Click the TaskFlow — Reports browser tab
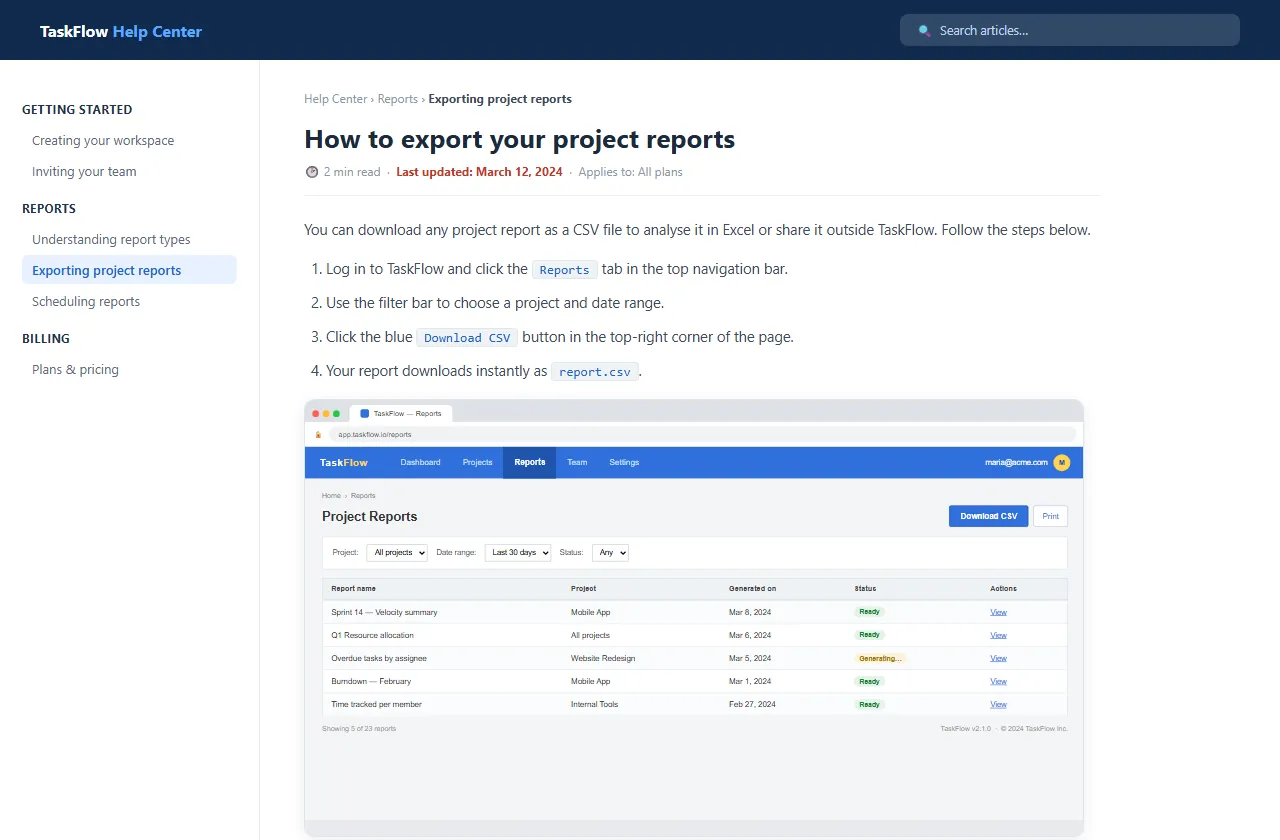 tap(401, 413)
